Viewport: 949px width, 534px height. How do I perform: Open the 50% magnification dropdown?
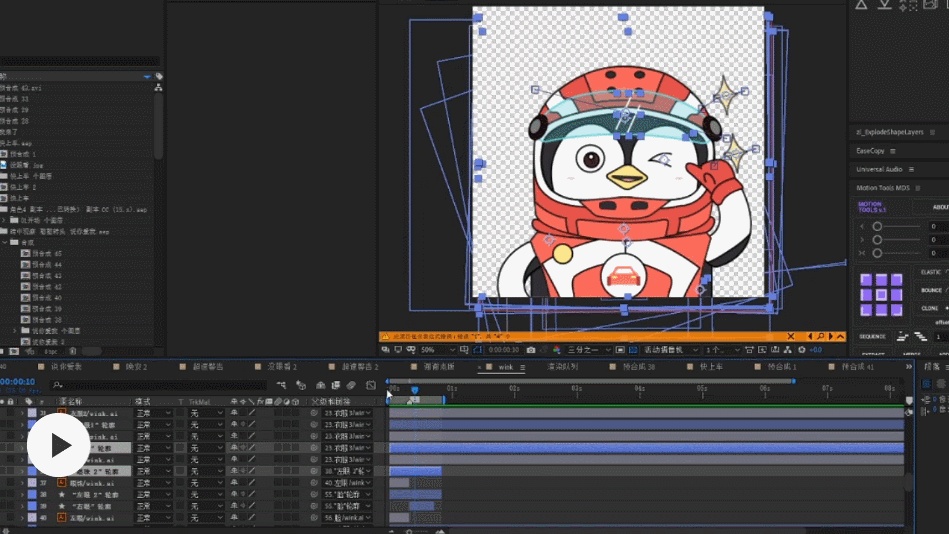click(x=438, y=350)
